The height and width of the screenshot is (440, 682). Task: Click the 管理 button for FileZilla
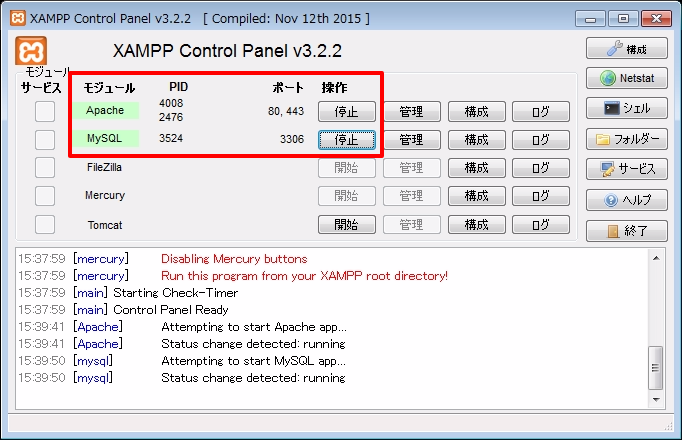coord(411,168)
